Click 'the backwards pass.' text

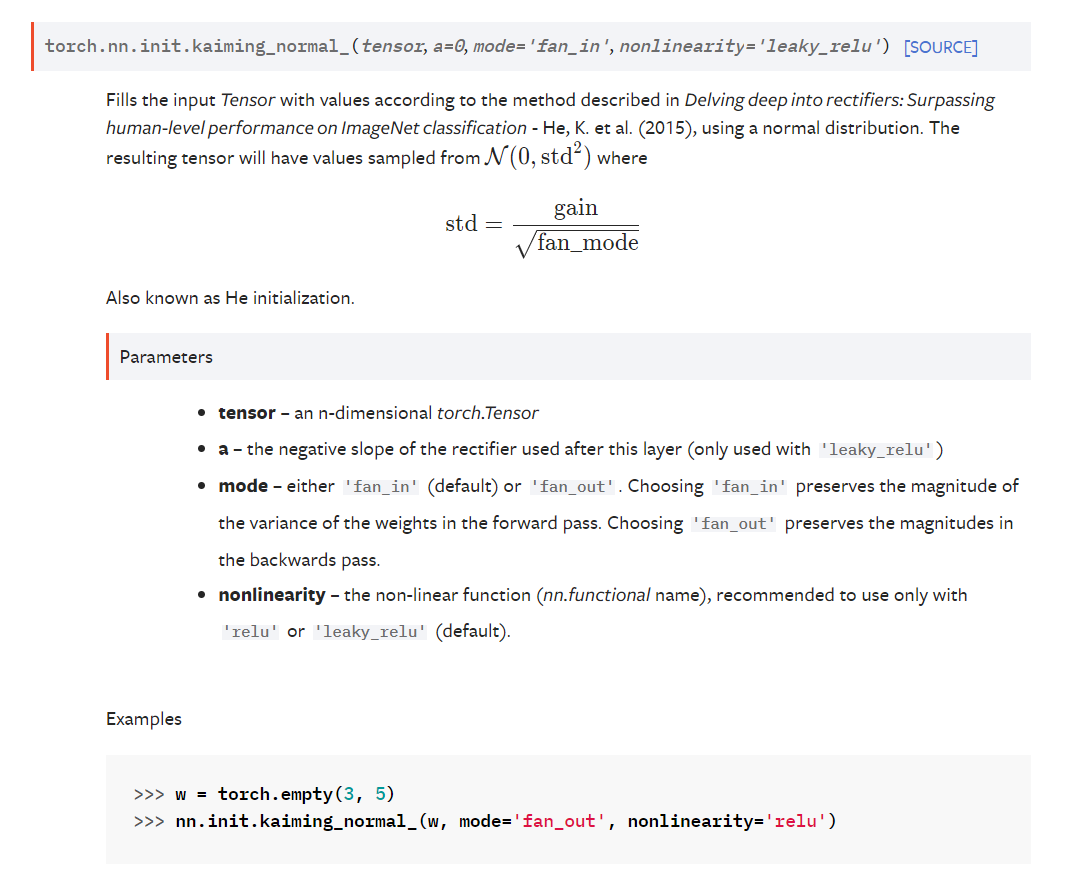299,560
